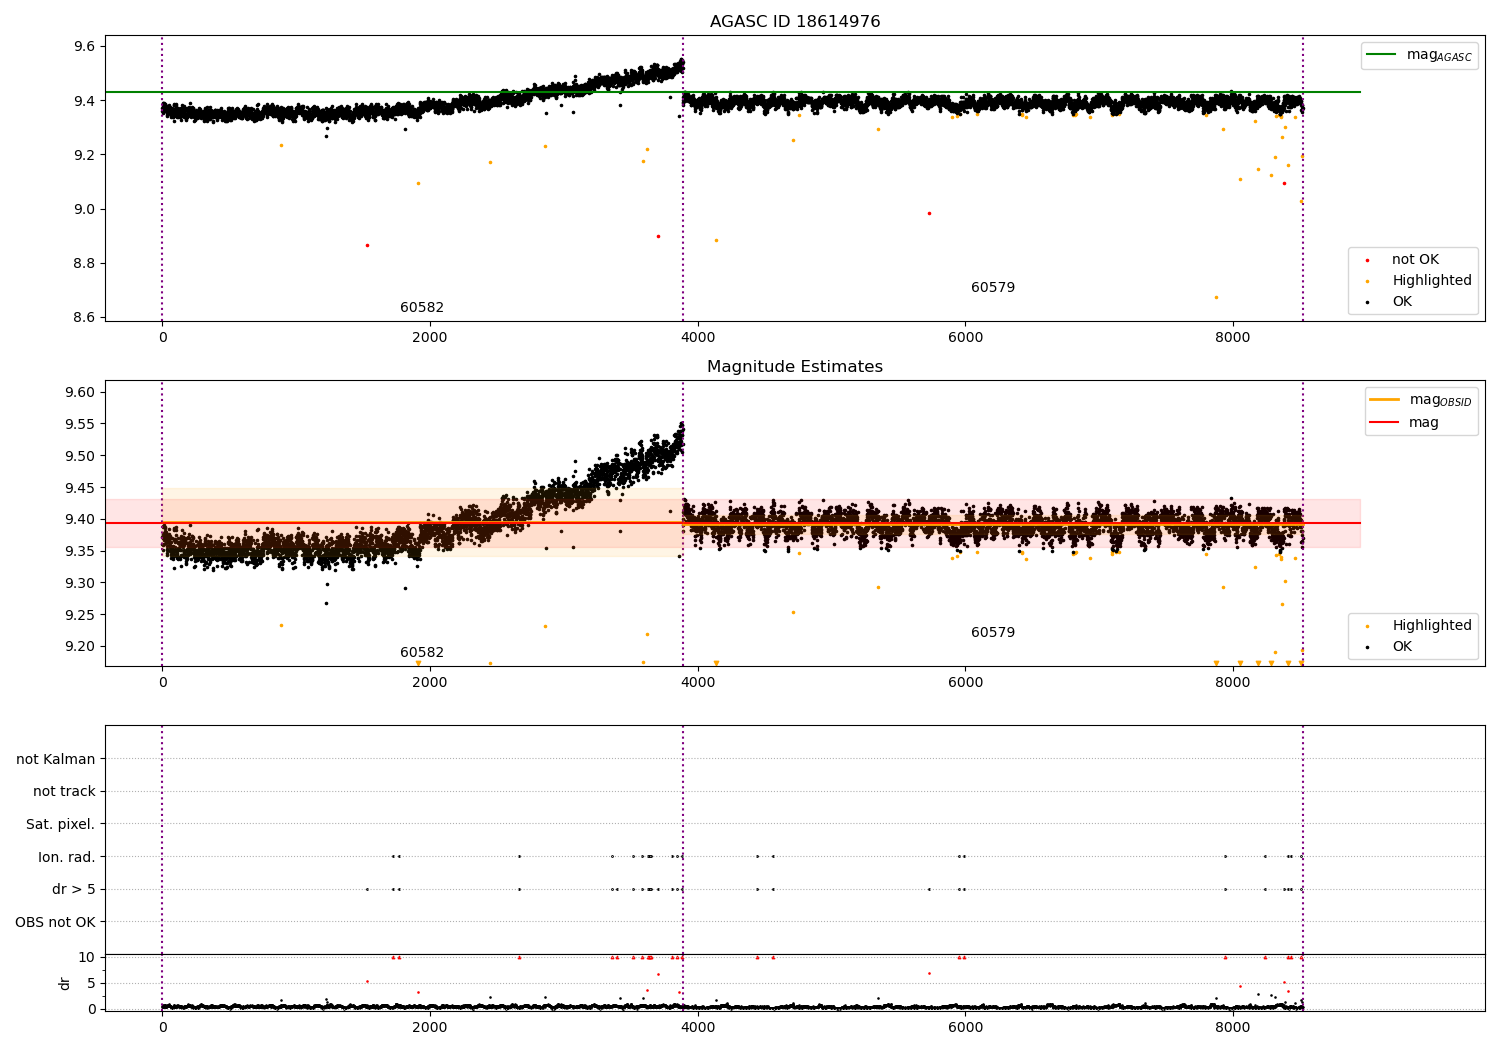
Task: Click the orange mag OBSID legend entry
Action: click(1421, 400)
